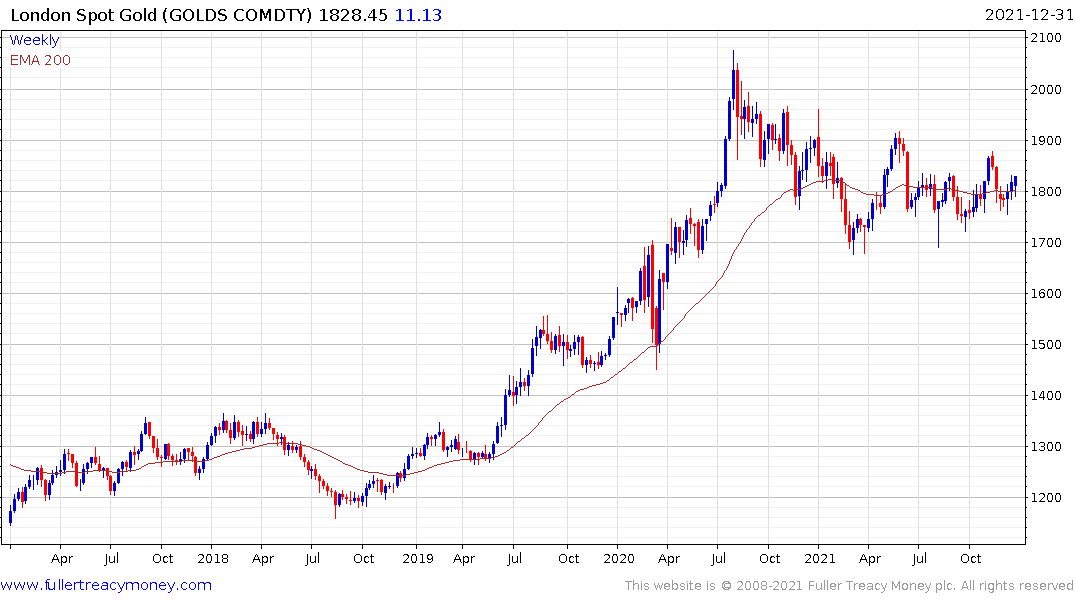Viewport: 1075px width, 600px height.
Task: Click the 1500 price axis label
Action: [1046, 345]
